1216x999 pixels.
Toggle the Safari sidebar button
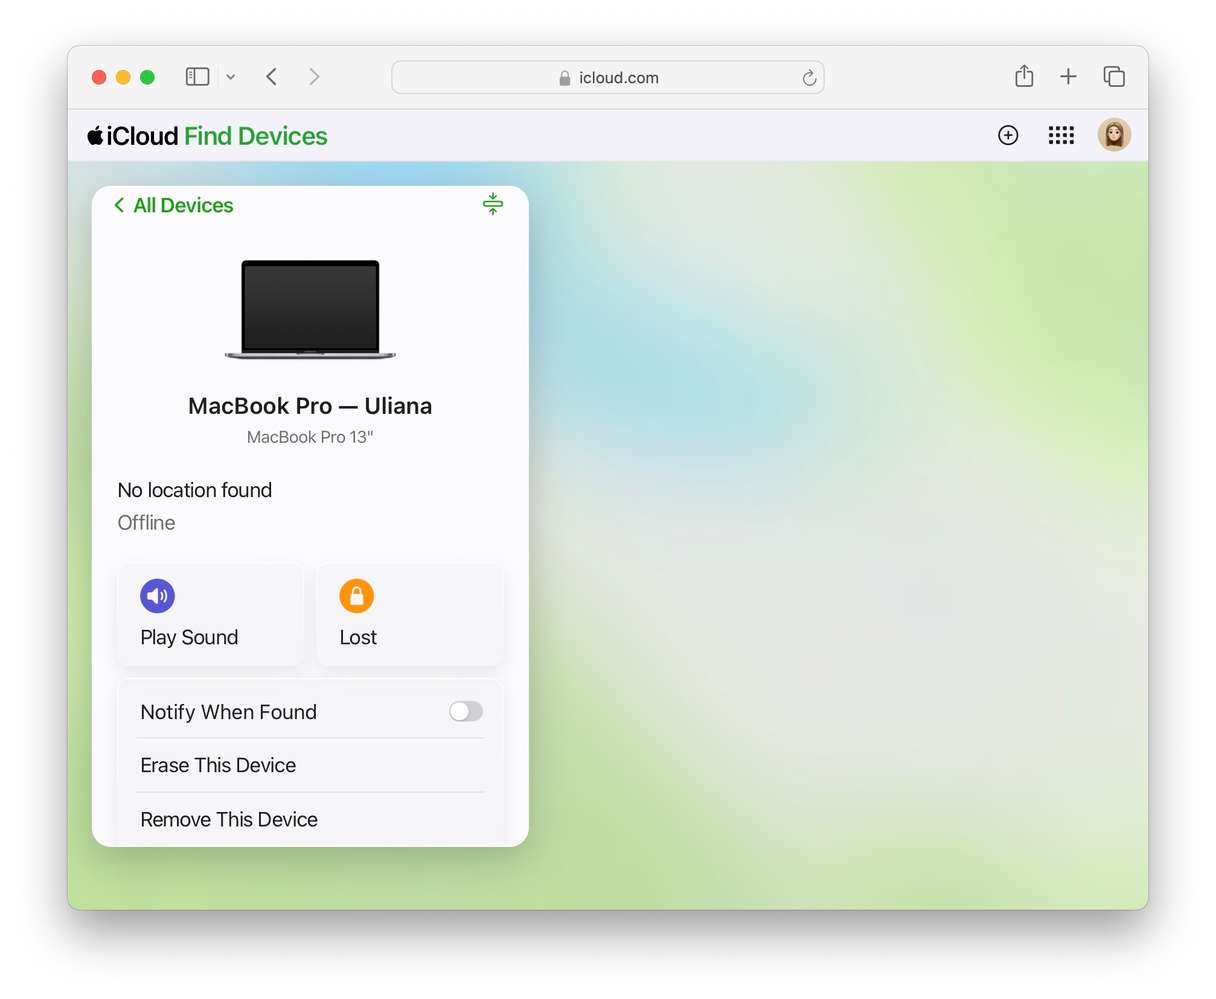[x=197, y=77]
